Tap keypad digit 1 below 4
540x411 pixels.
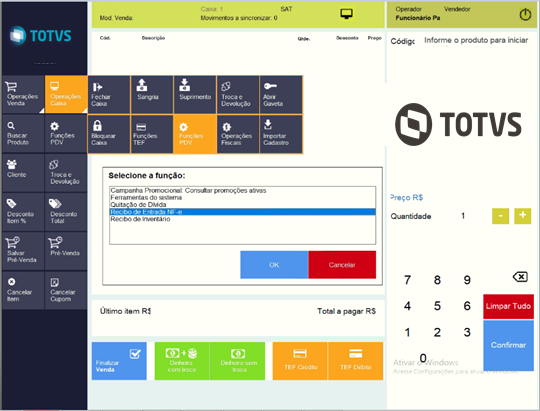pyautogui.click(x=407, y=332)
